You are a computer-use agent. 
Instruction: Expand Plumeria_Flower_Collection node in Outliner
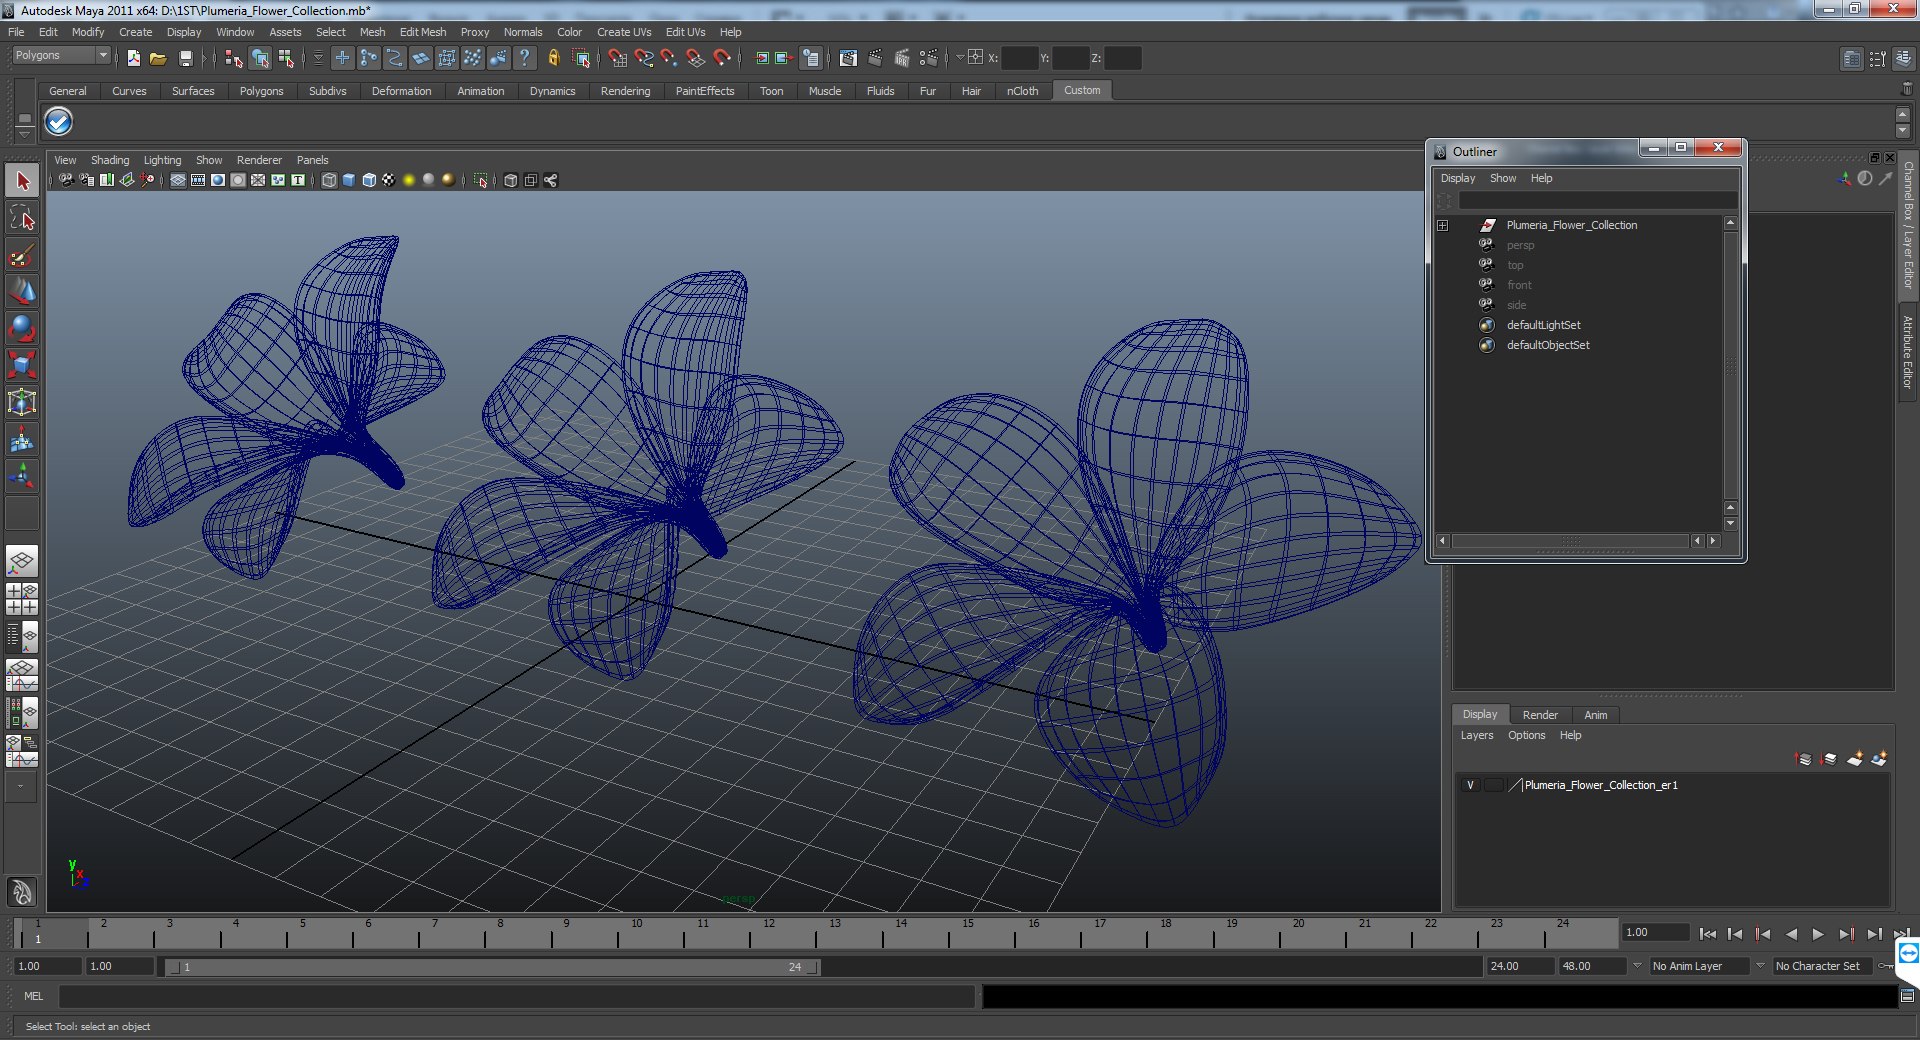[x=1442, y=225]
